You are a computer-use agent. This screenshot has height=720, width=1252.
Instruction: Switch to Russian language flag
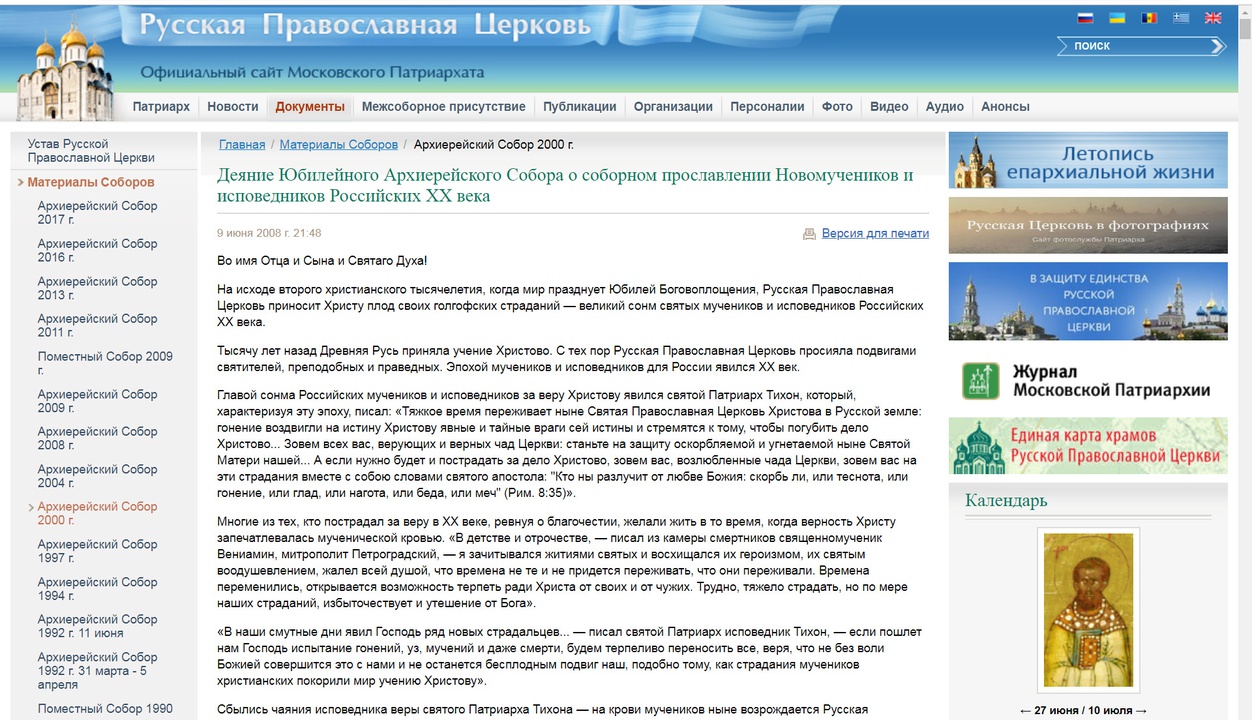[x=1085, y=18]
